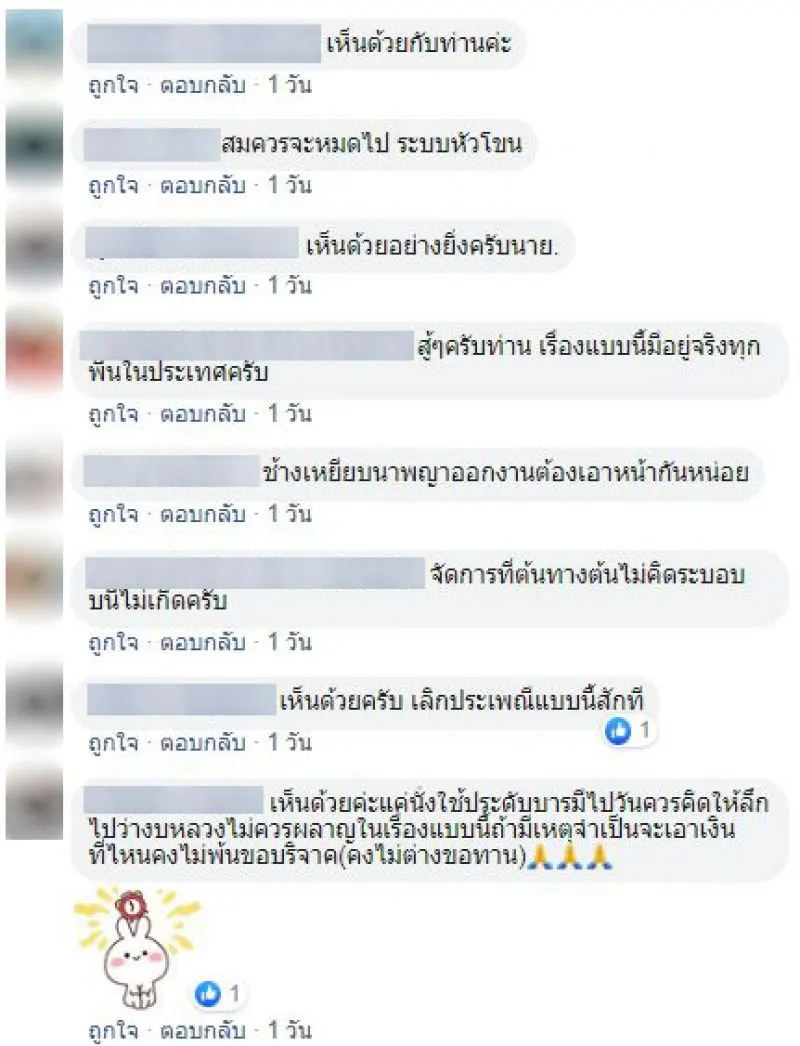Like the เห็นด้วยอย่างยิ่งครับนาย comment
Image resolution: width=800 pixels, height=1046 pixels.
click(113, 286)
